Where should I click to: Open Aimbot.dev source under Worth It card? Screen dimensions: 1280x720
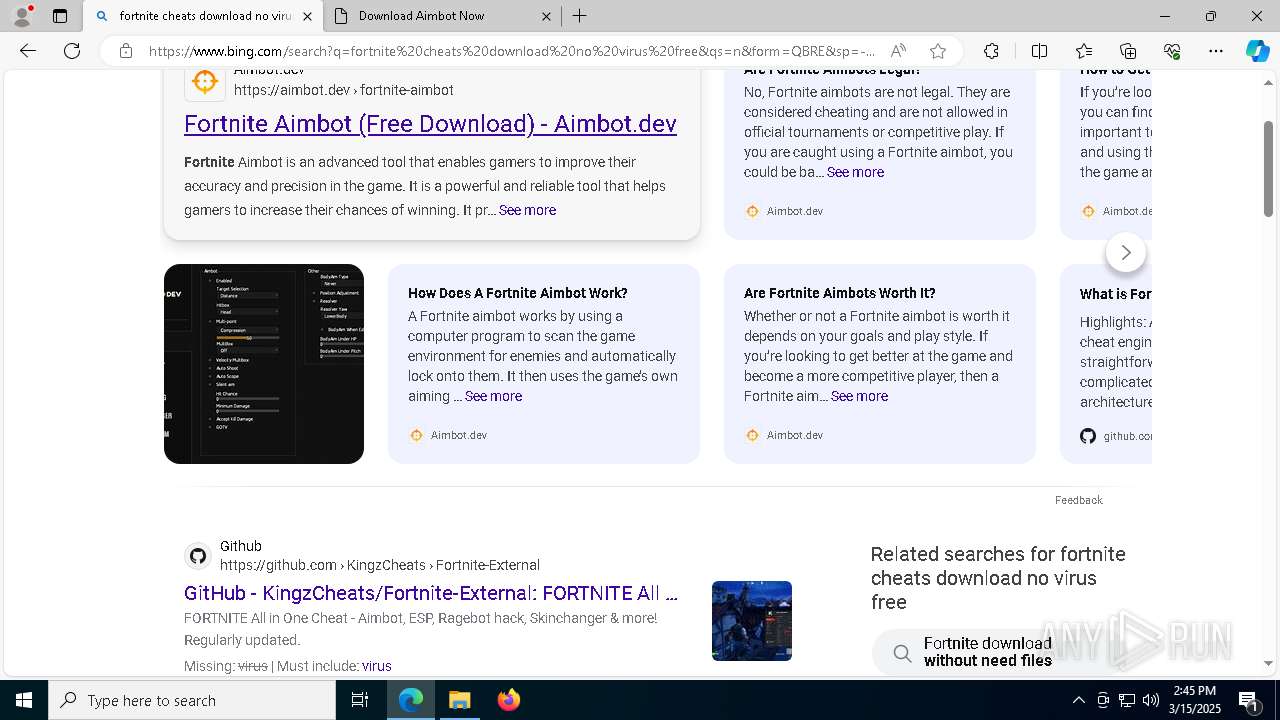[784, 435]
